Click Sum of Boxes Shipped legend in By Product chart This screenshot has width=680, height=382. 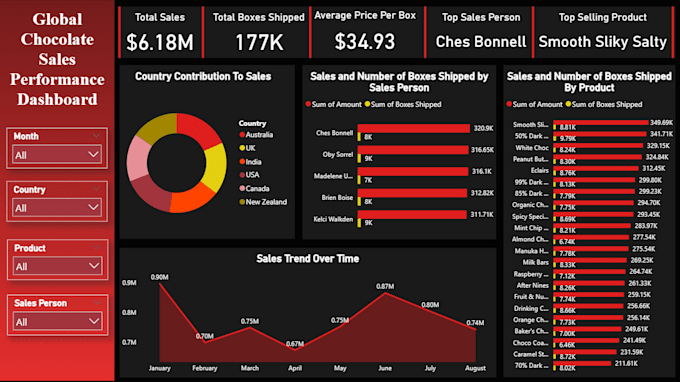pyautogui.click(x=604, y=104)
